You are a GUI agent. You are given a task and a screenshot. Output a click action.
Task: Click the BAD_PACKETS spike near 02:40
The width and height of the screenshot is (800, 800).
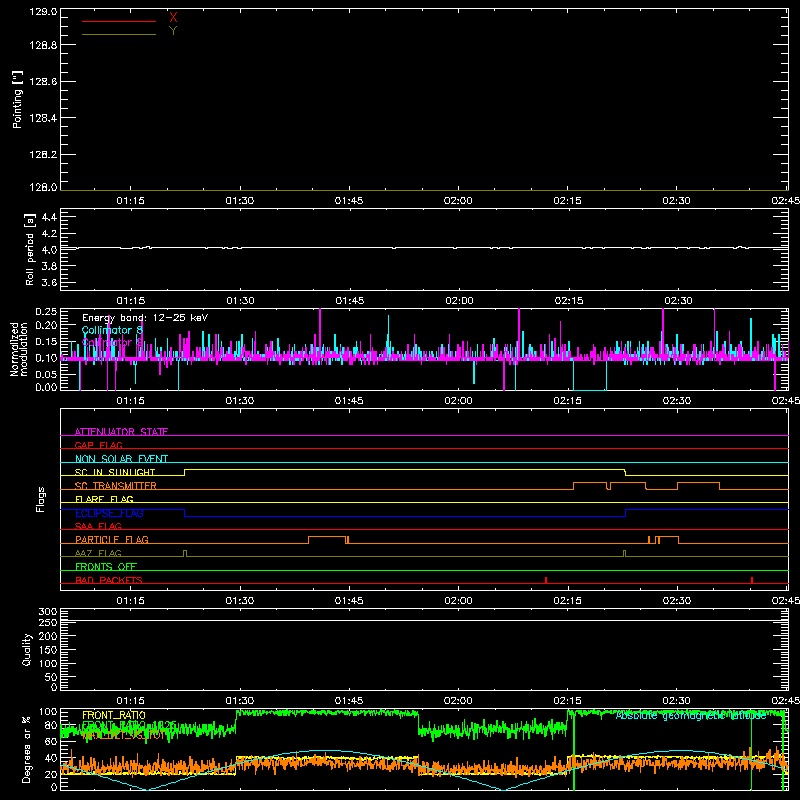(752, 580)
